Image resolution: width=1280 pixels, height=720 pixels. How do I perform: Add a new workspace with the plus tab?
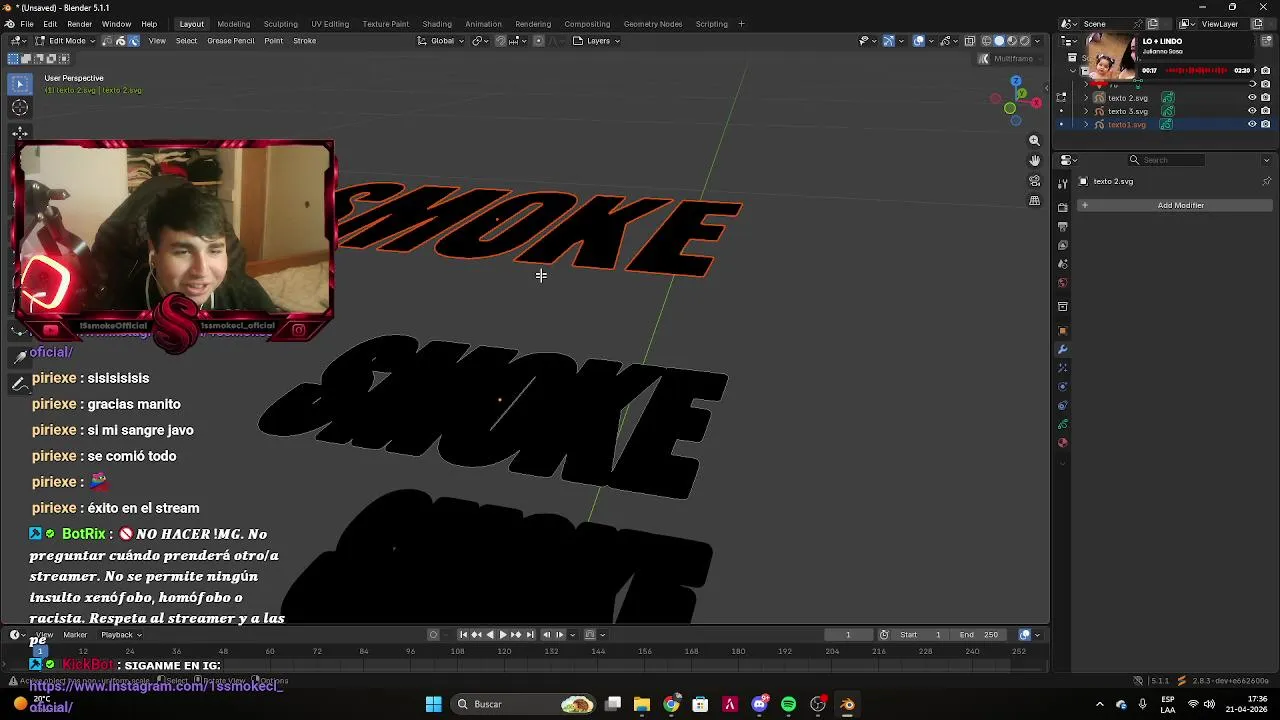click(741, 24)
